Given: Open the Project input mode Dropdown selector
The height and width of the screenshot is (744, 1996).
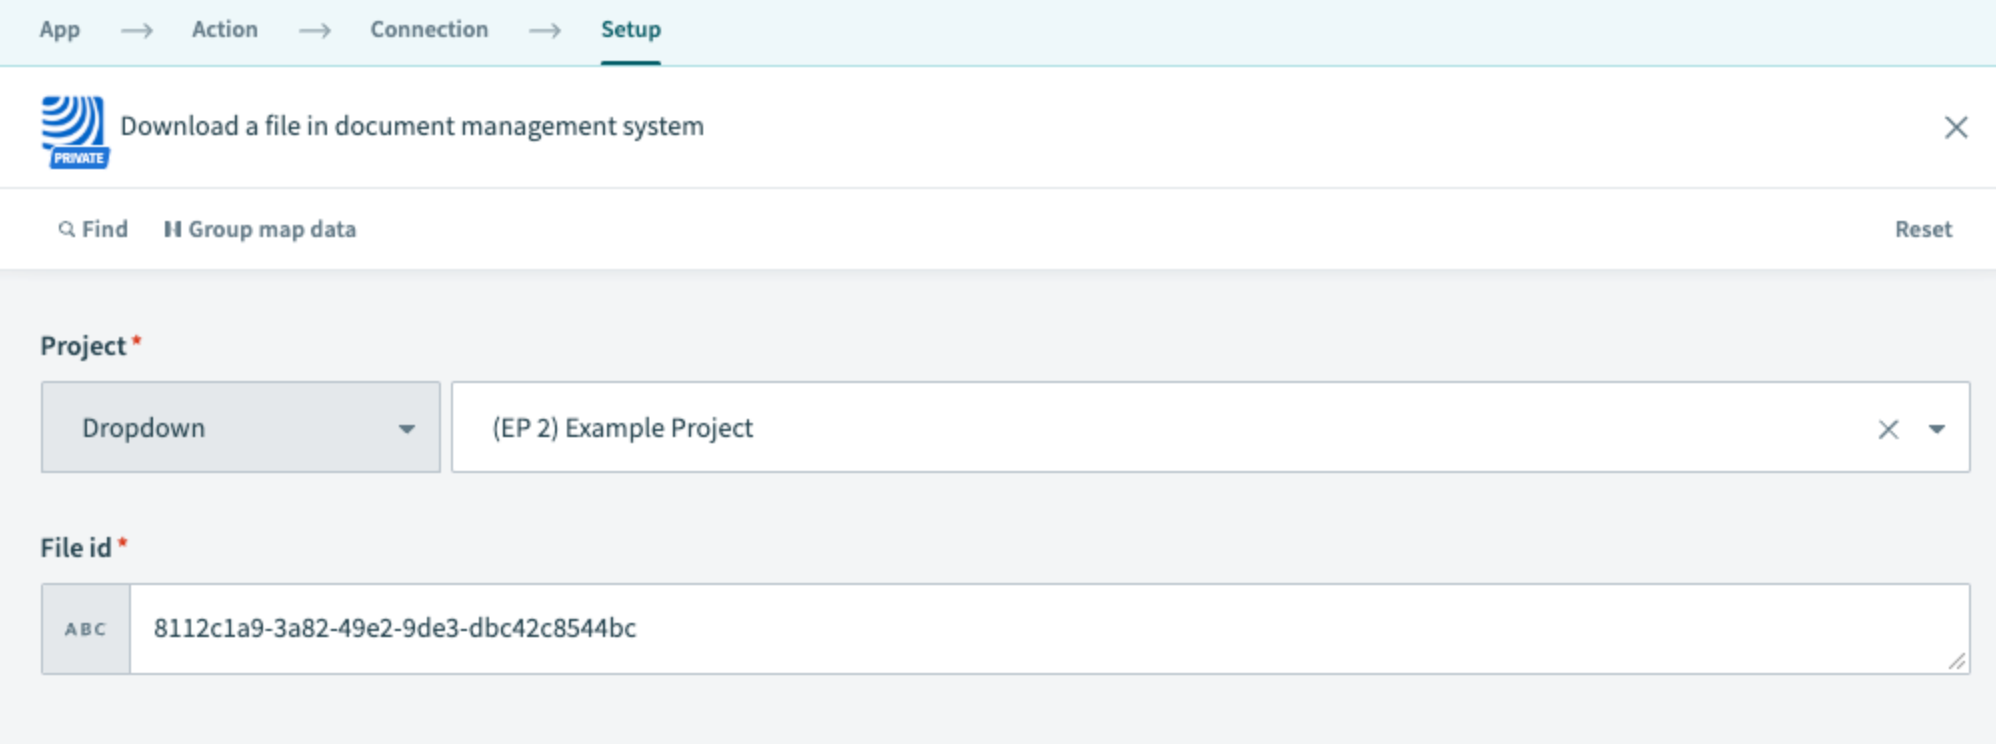Looking at the screenshot, I should (x=240, y=428).
